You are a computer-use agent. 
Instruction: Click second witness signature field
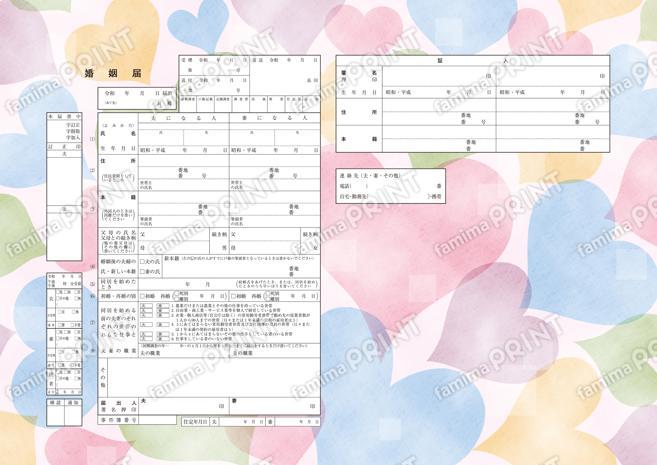[x=553, y=76]
